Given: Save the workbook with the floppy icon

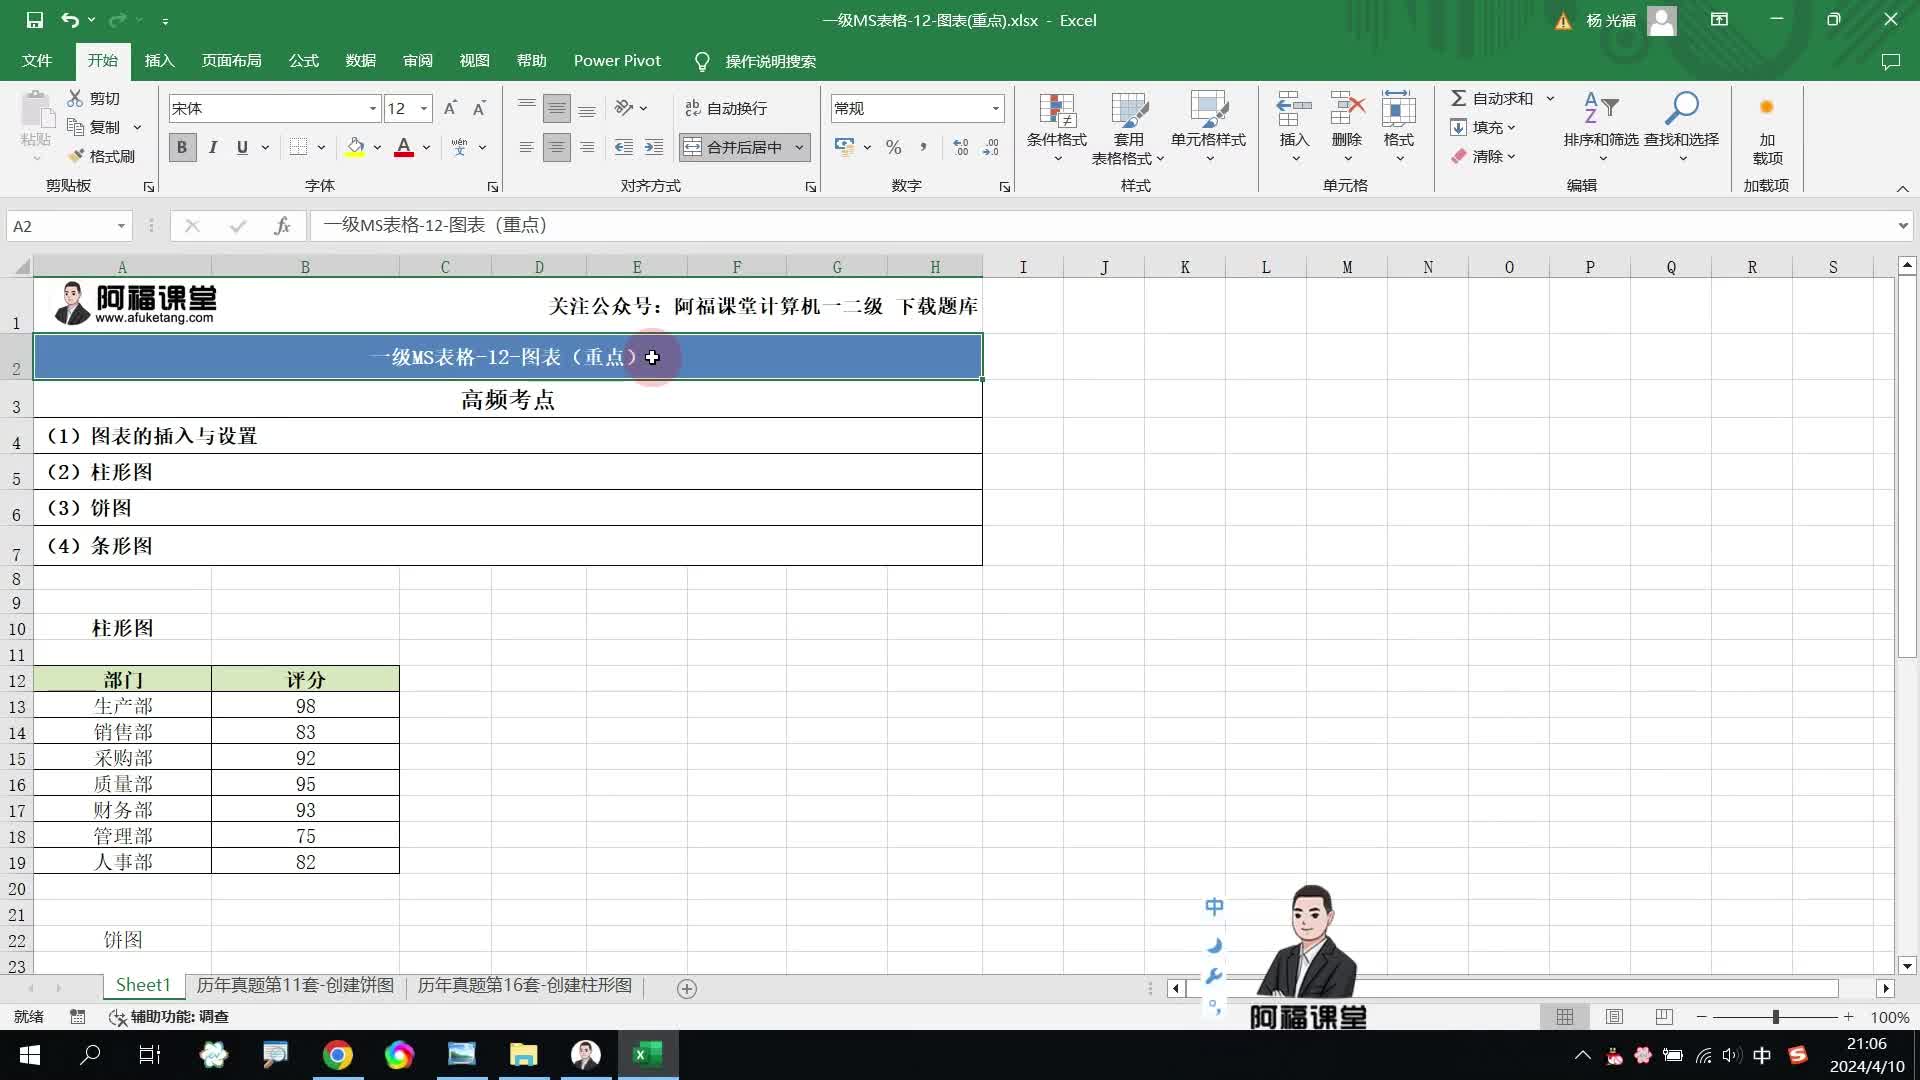Looking at the screenshot, I should pos(34,20).
